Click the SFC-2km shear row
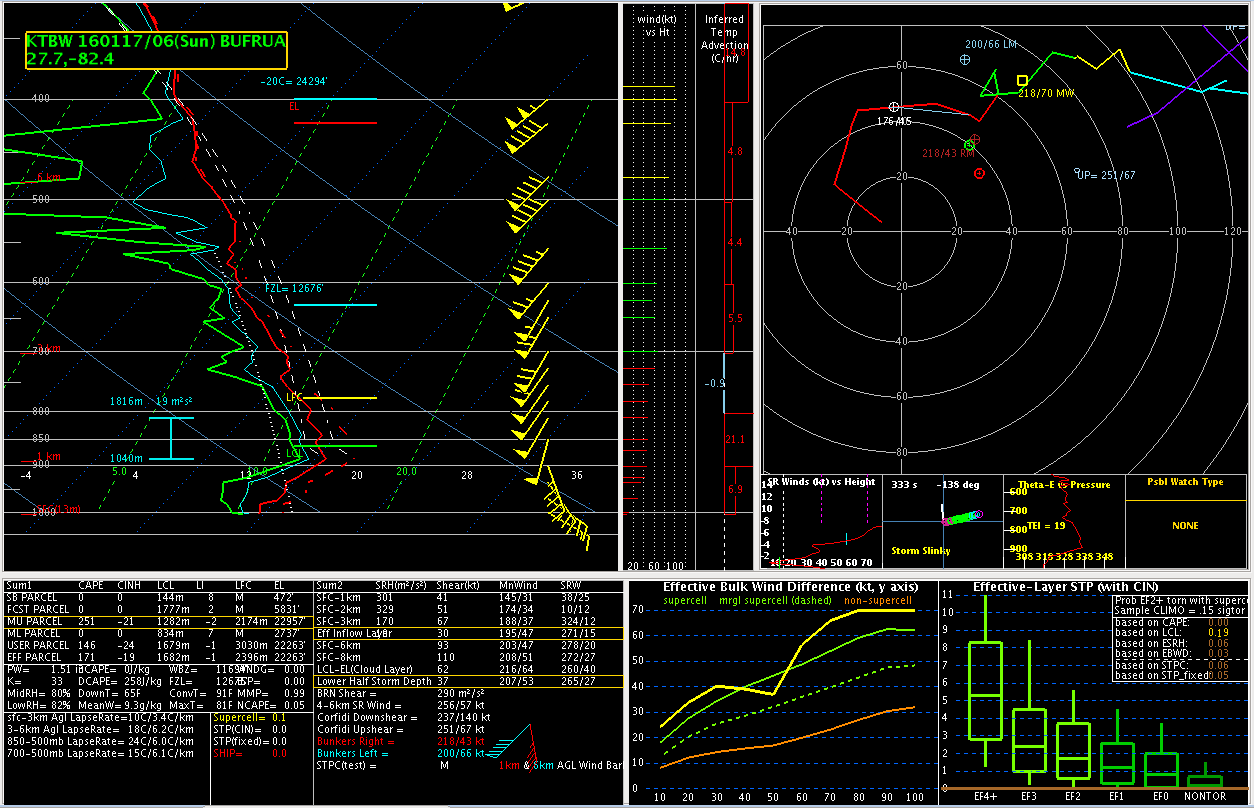This screenshot has height=808, width=1254. (469, 609)
